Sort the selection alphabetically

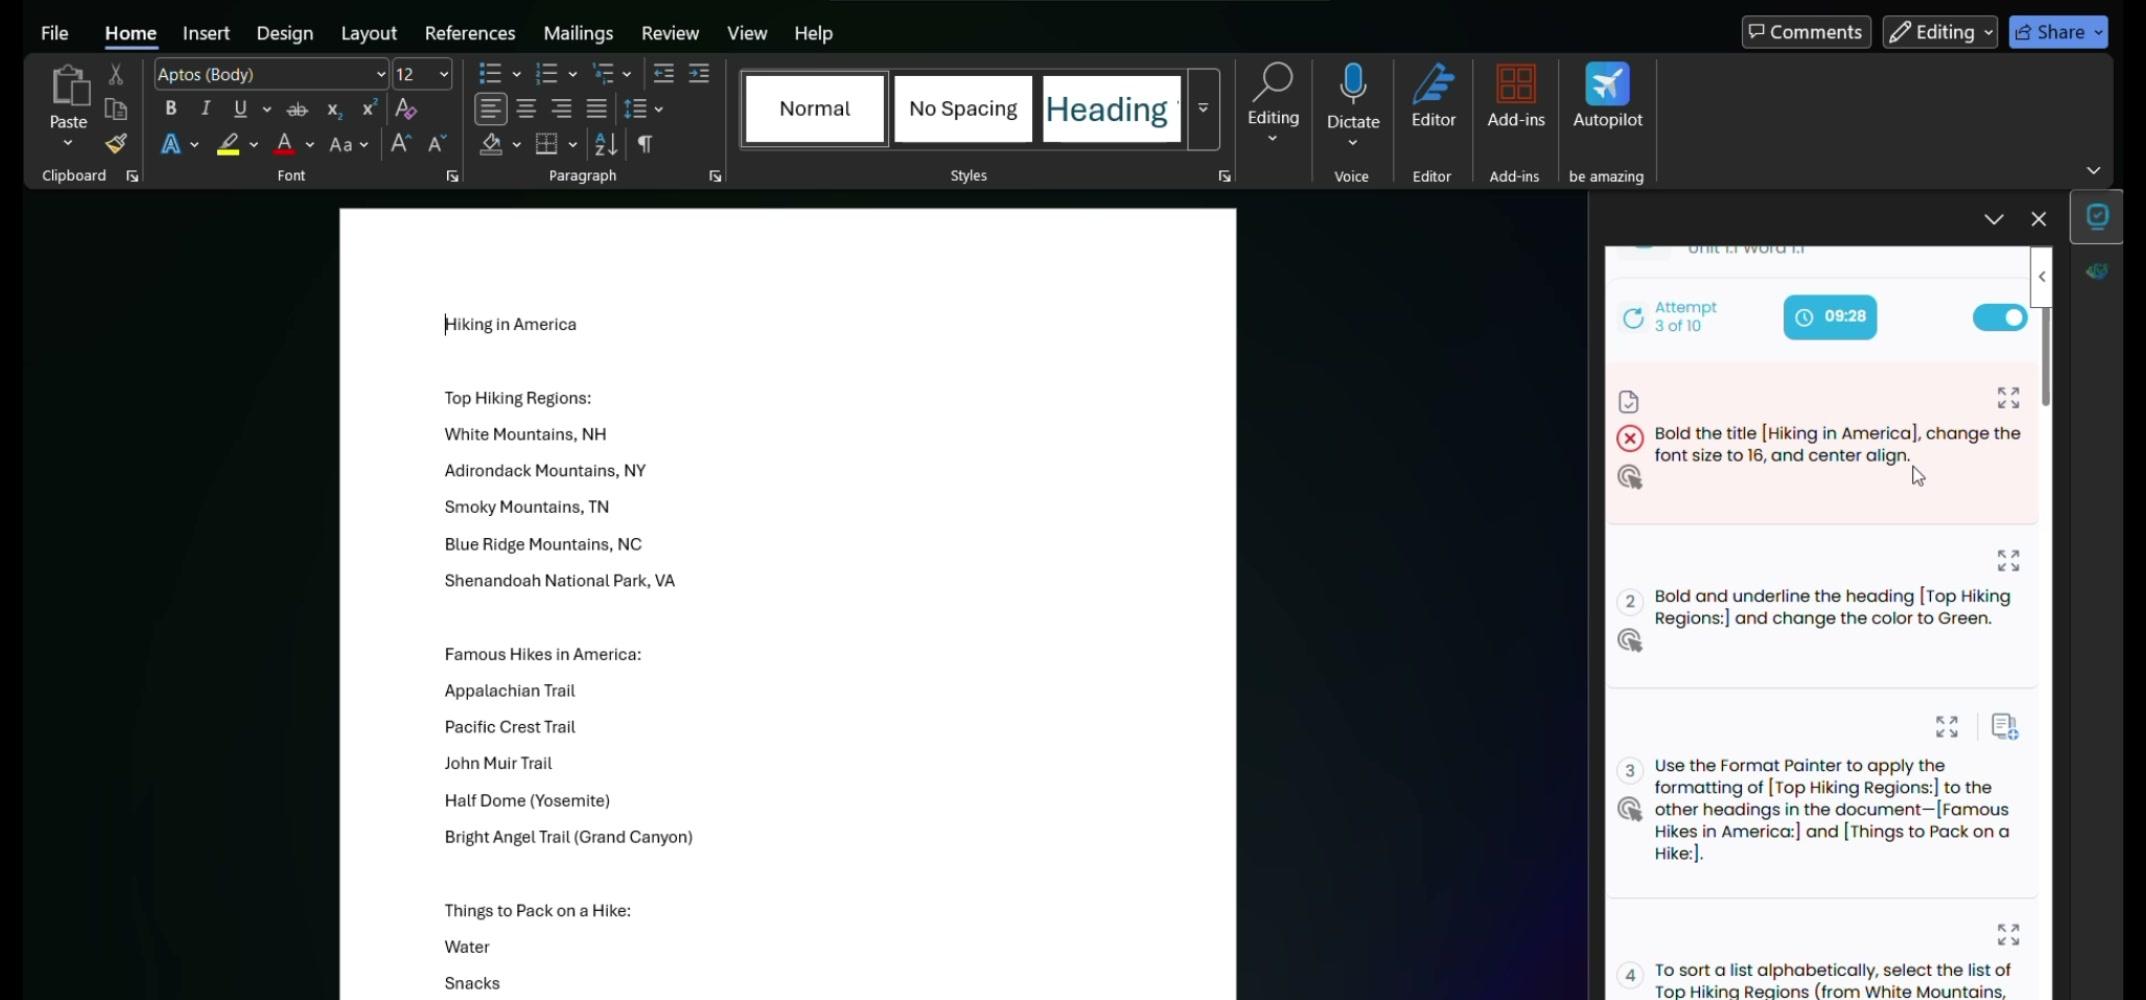coord(606,144)
